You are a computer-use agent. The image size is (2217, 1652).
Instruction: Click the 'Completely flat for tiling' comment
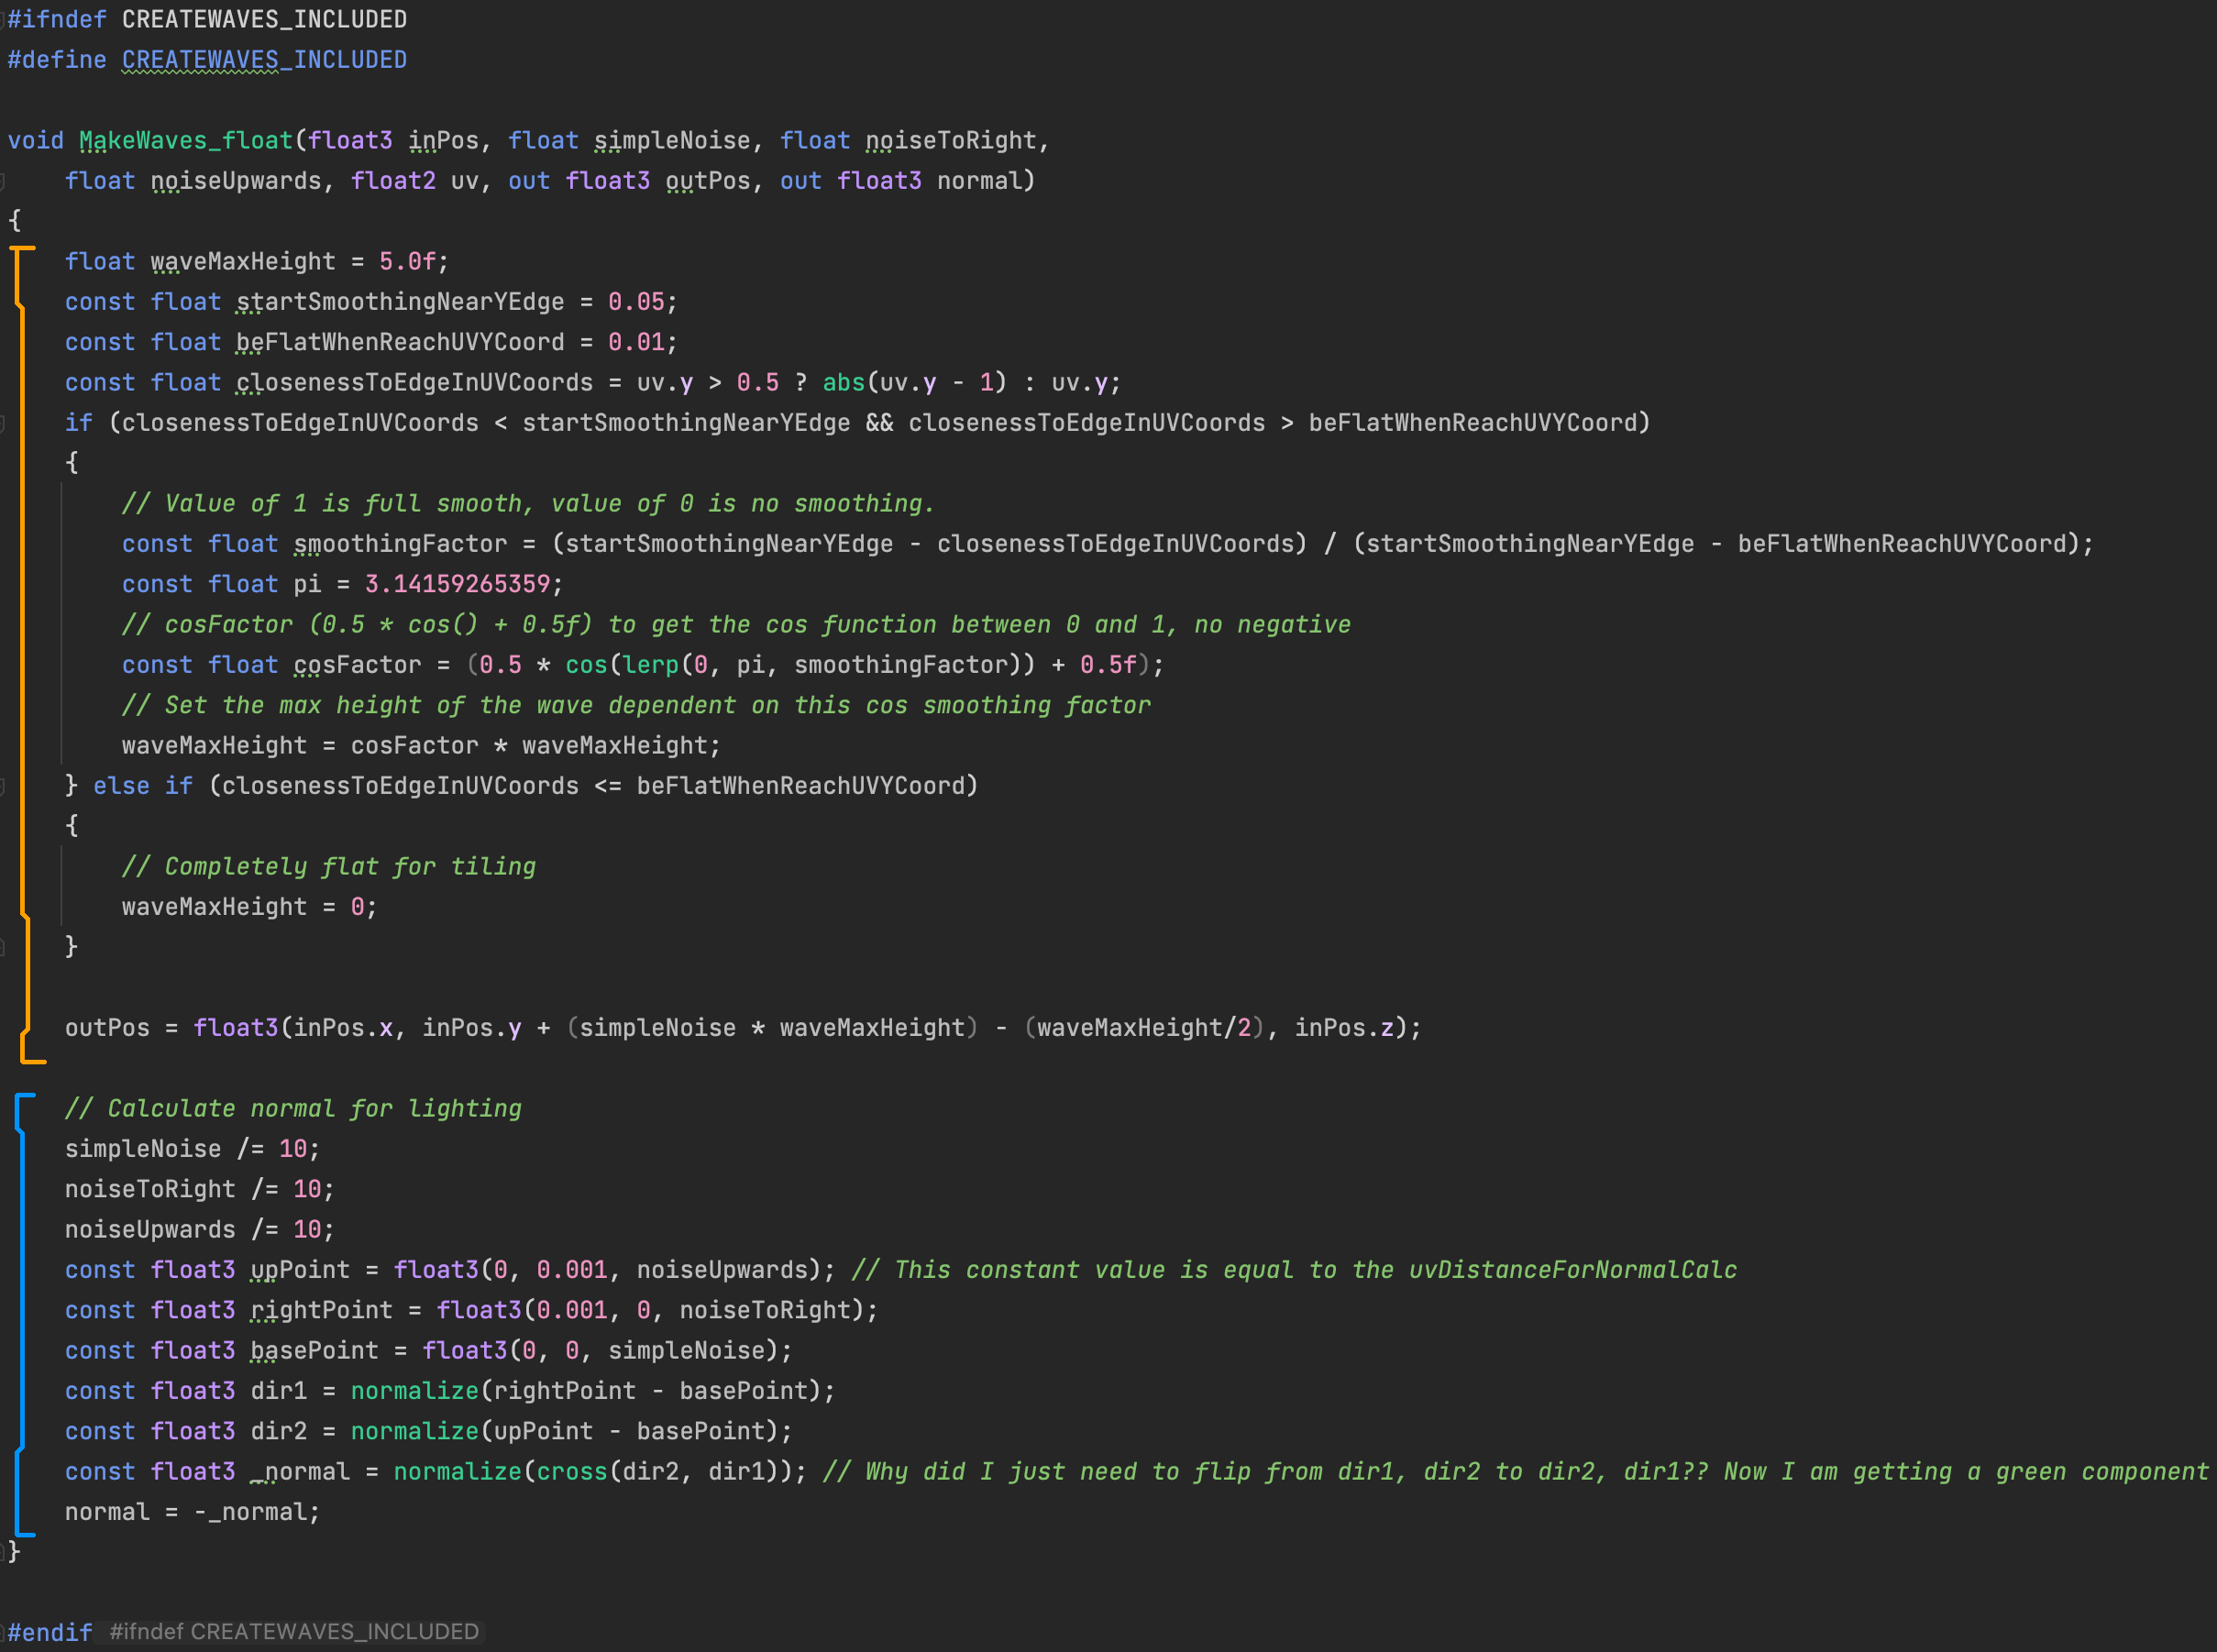pyautogui.click(x=329, y=867)
